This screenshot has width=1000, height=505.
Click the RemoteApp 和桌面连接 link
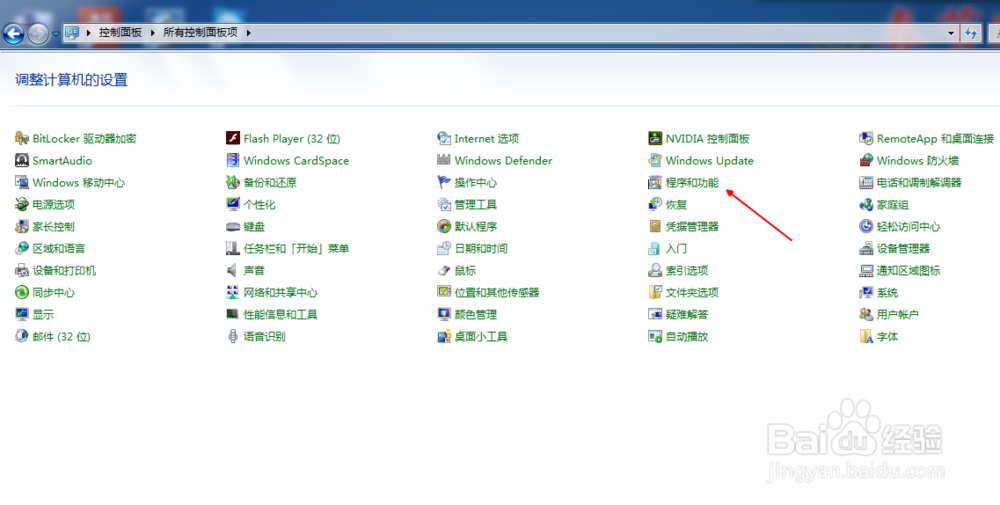tap(935, 138)
